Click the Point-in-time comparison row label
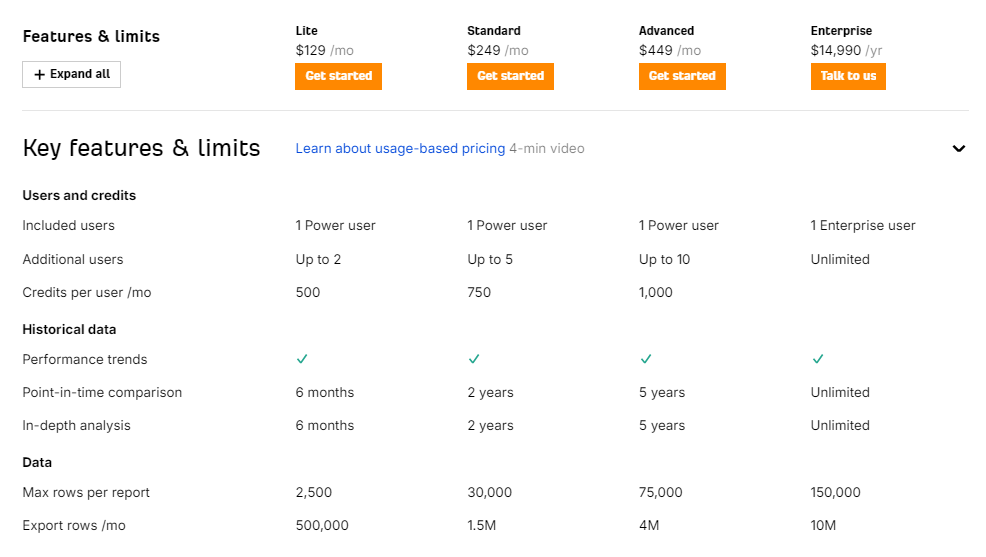The image size is (986, 557). [102, 392]
